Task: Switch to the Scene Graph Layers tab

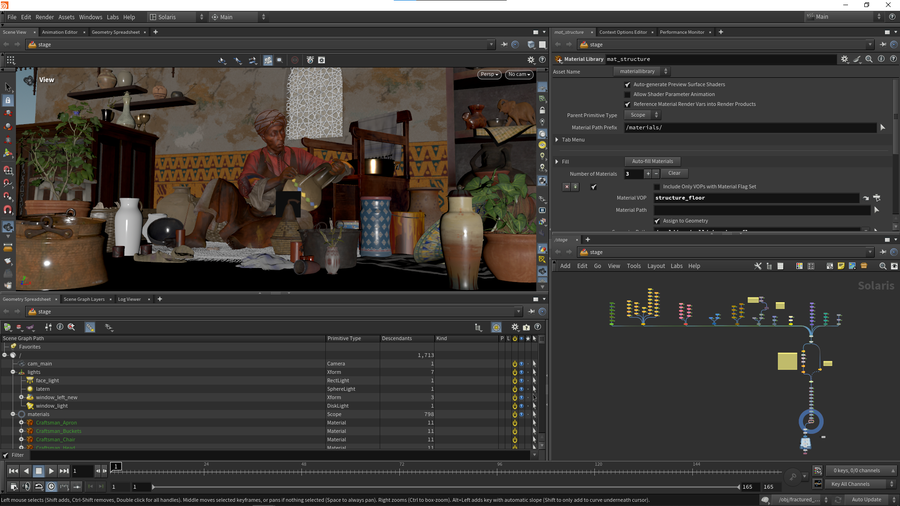Action: pos(84,299)
